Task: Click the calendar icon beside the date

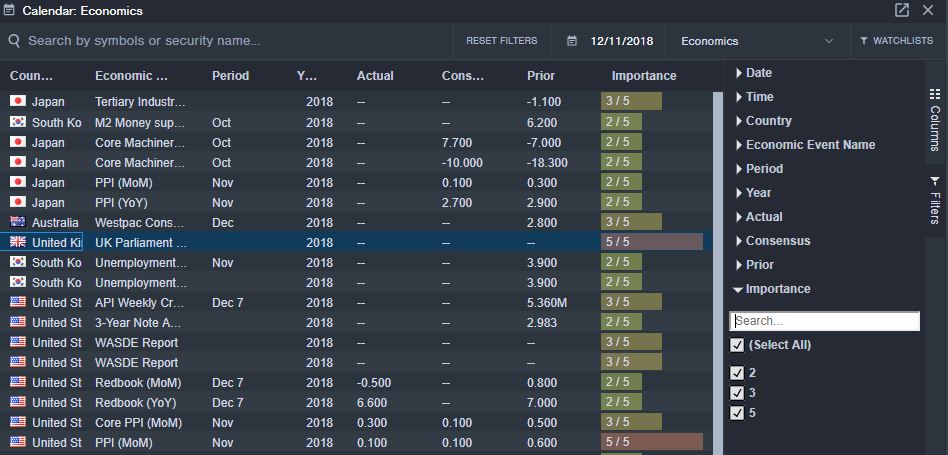Action: 572,41
